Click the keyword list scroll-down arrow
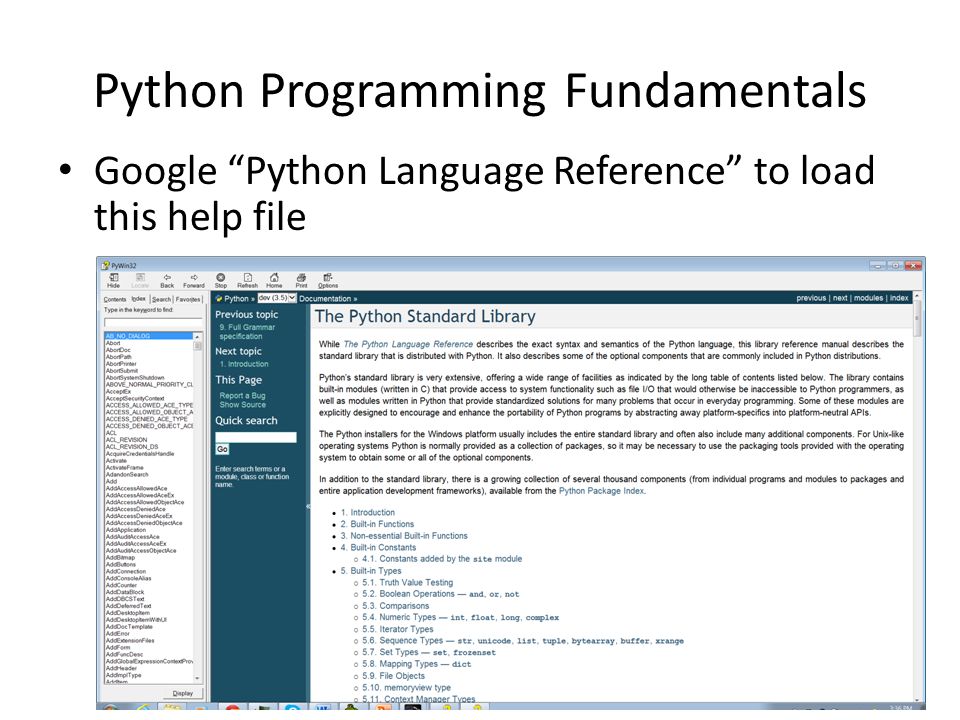The width and height of the screenshot is (960, 720). click(x=197, y=678)
